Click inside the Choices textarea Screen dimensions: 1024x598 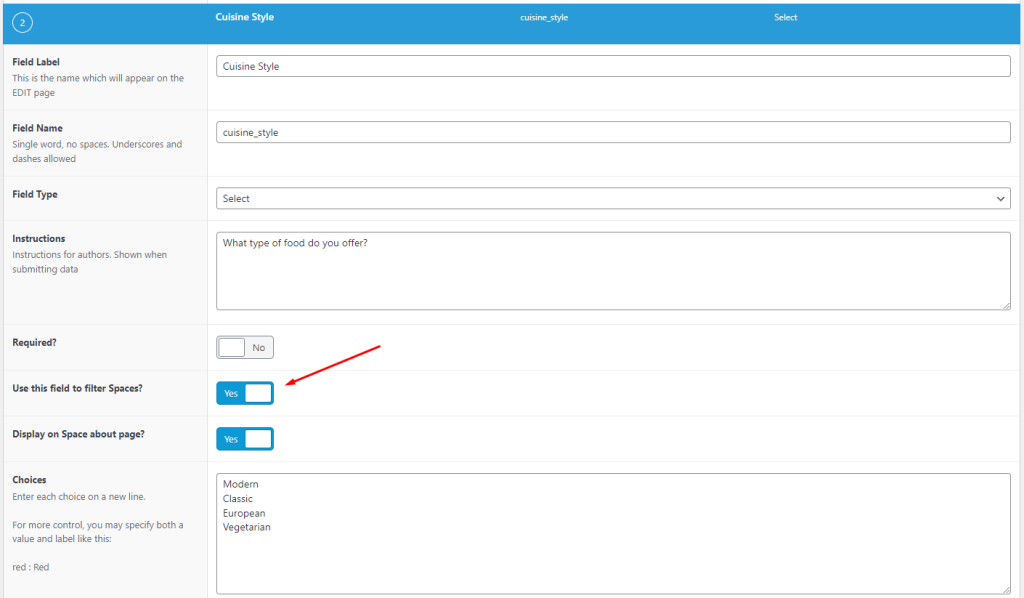pos(613,533)
